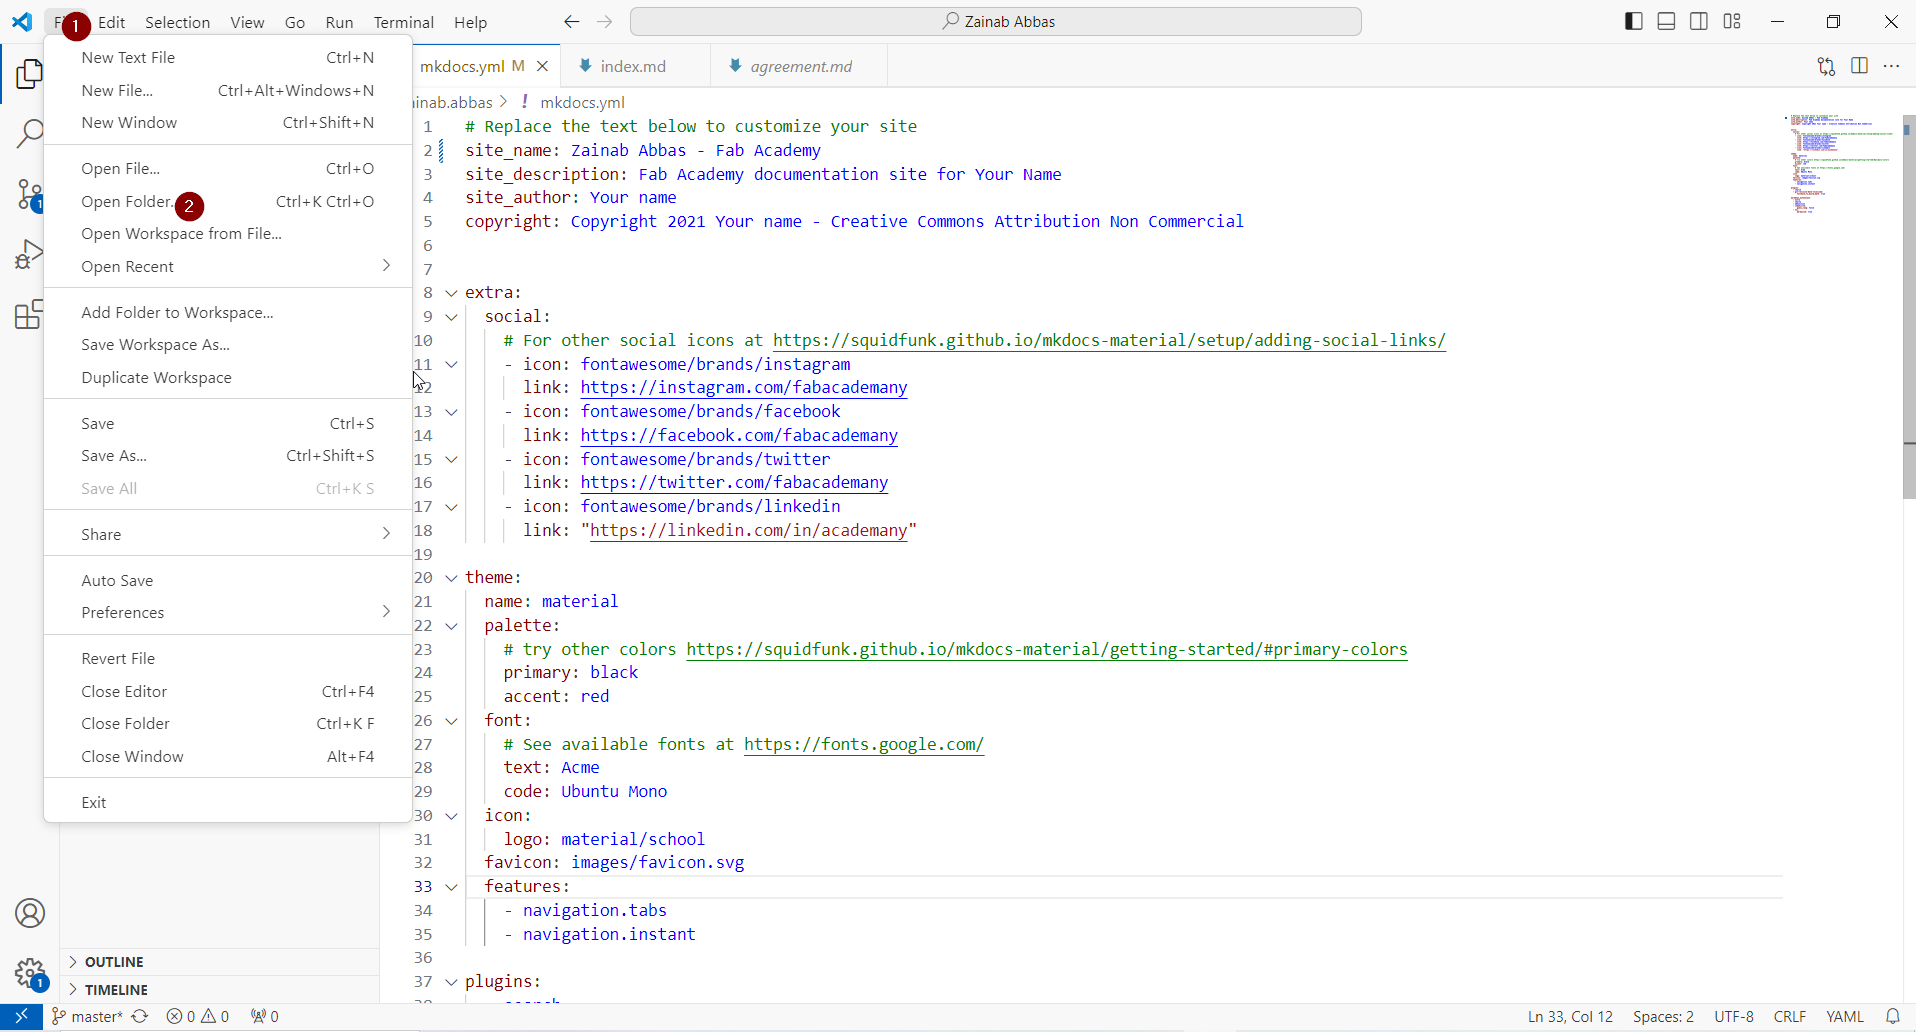Open the twitter.com/fabacademany link
Image resolution: width=1916 pixels, height=1032 pixels.
click(734, 482)
